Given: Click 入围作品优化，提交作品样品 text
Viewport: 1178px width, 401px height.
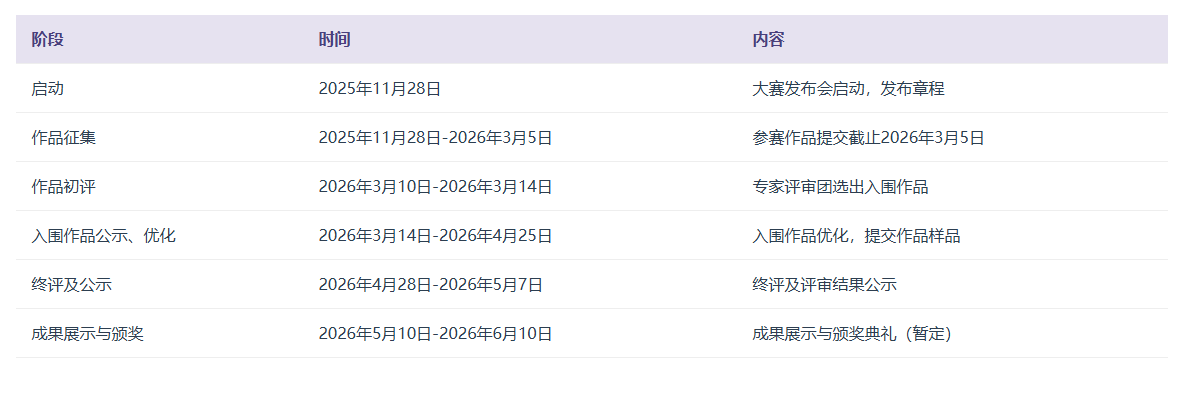Looking at the screenshot, I should 856,236.
